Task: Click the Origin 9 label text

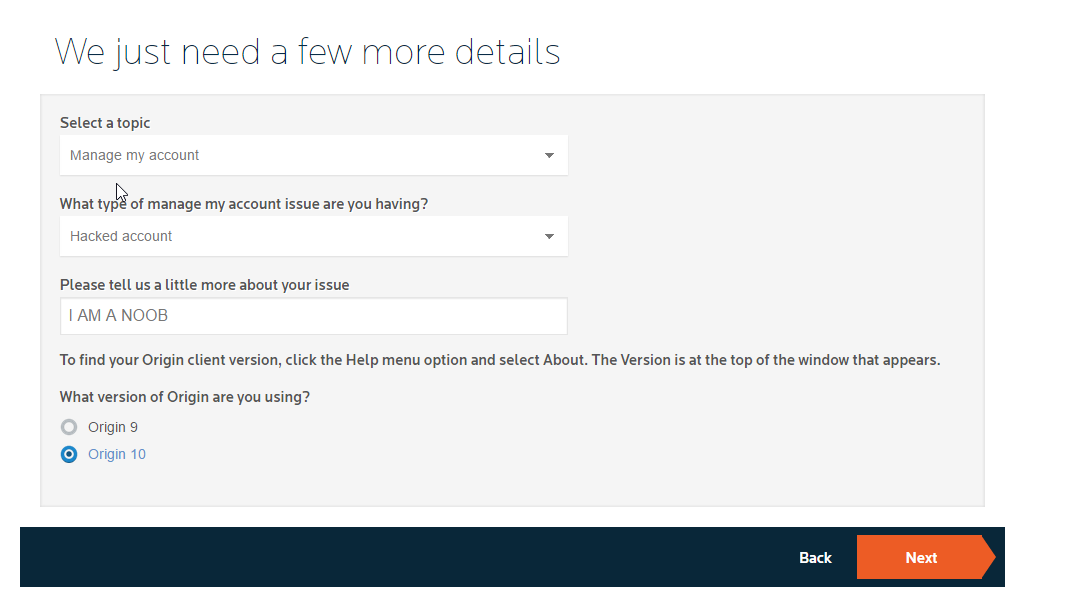Action: tap(113, 427)
